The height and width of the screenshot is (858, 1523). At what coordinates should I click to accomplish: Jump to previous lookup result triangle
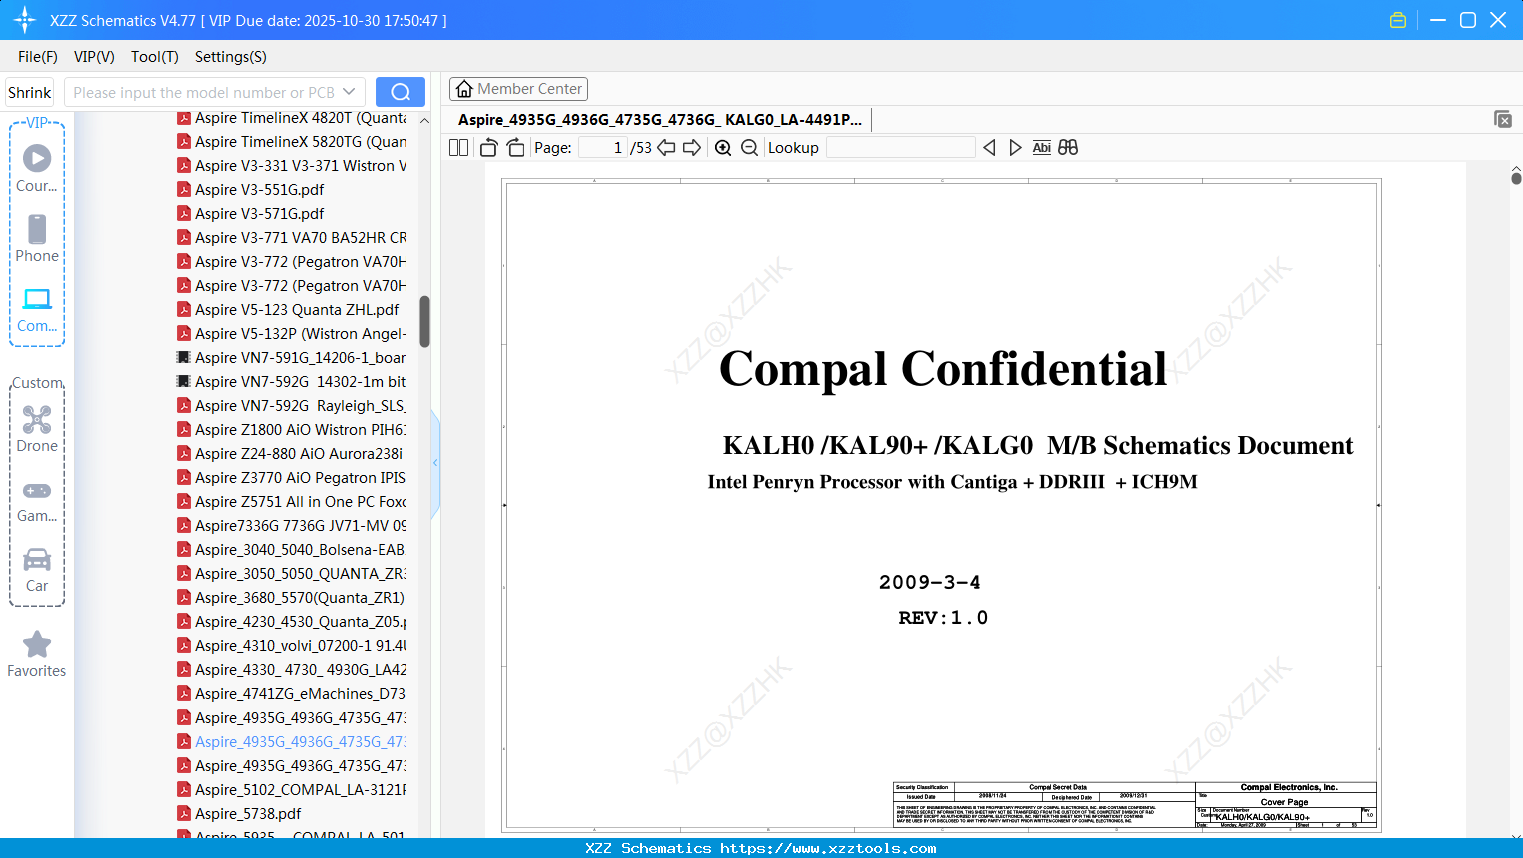(989, 148)
